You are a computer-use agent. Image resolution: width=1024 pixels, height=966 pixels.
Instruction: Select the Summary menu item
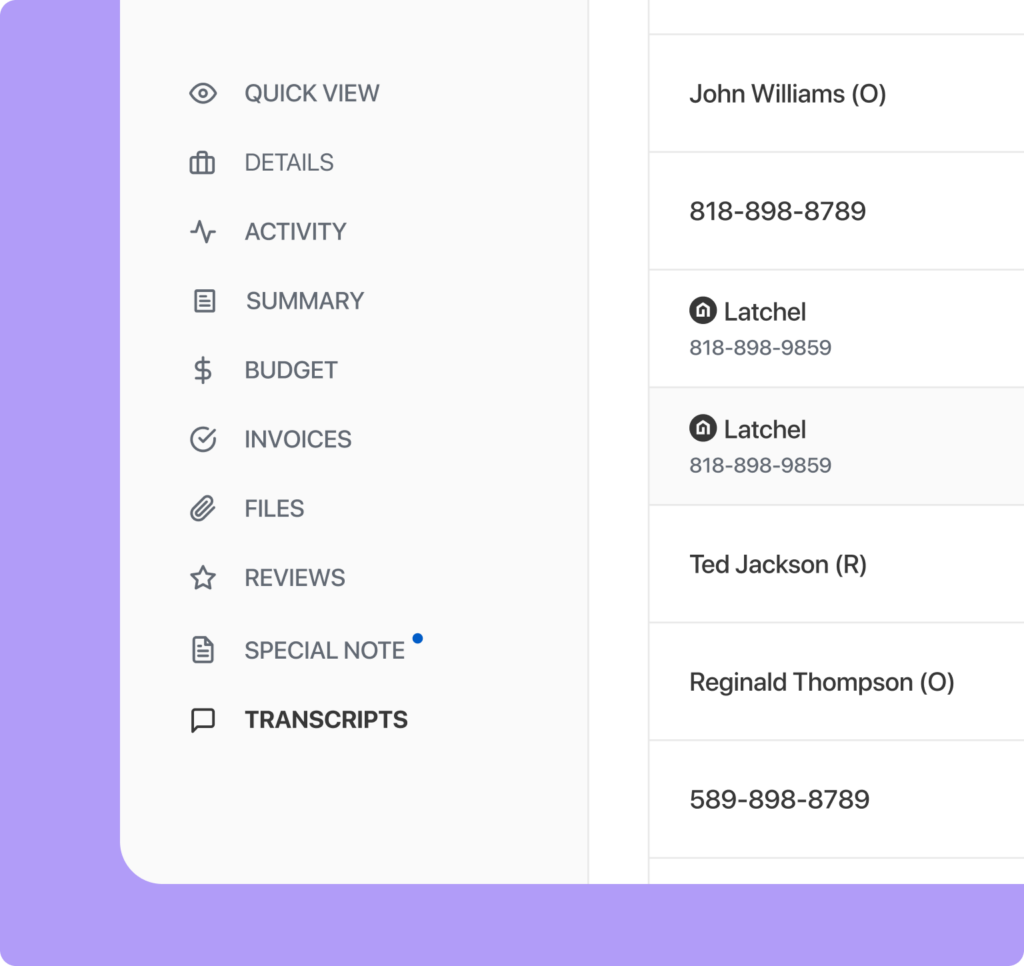[305, 300]
